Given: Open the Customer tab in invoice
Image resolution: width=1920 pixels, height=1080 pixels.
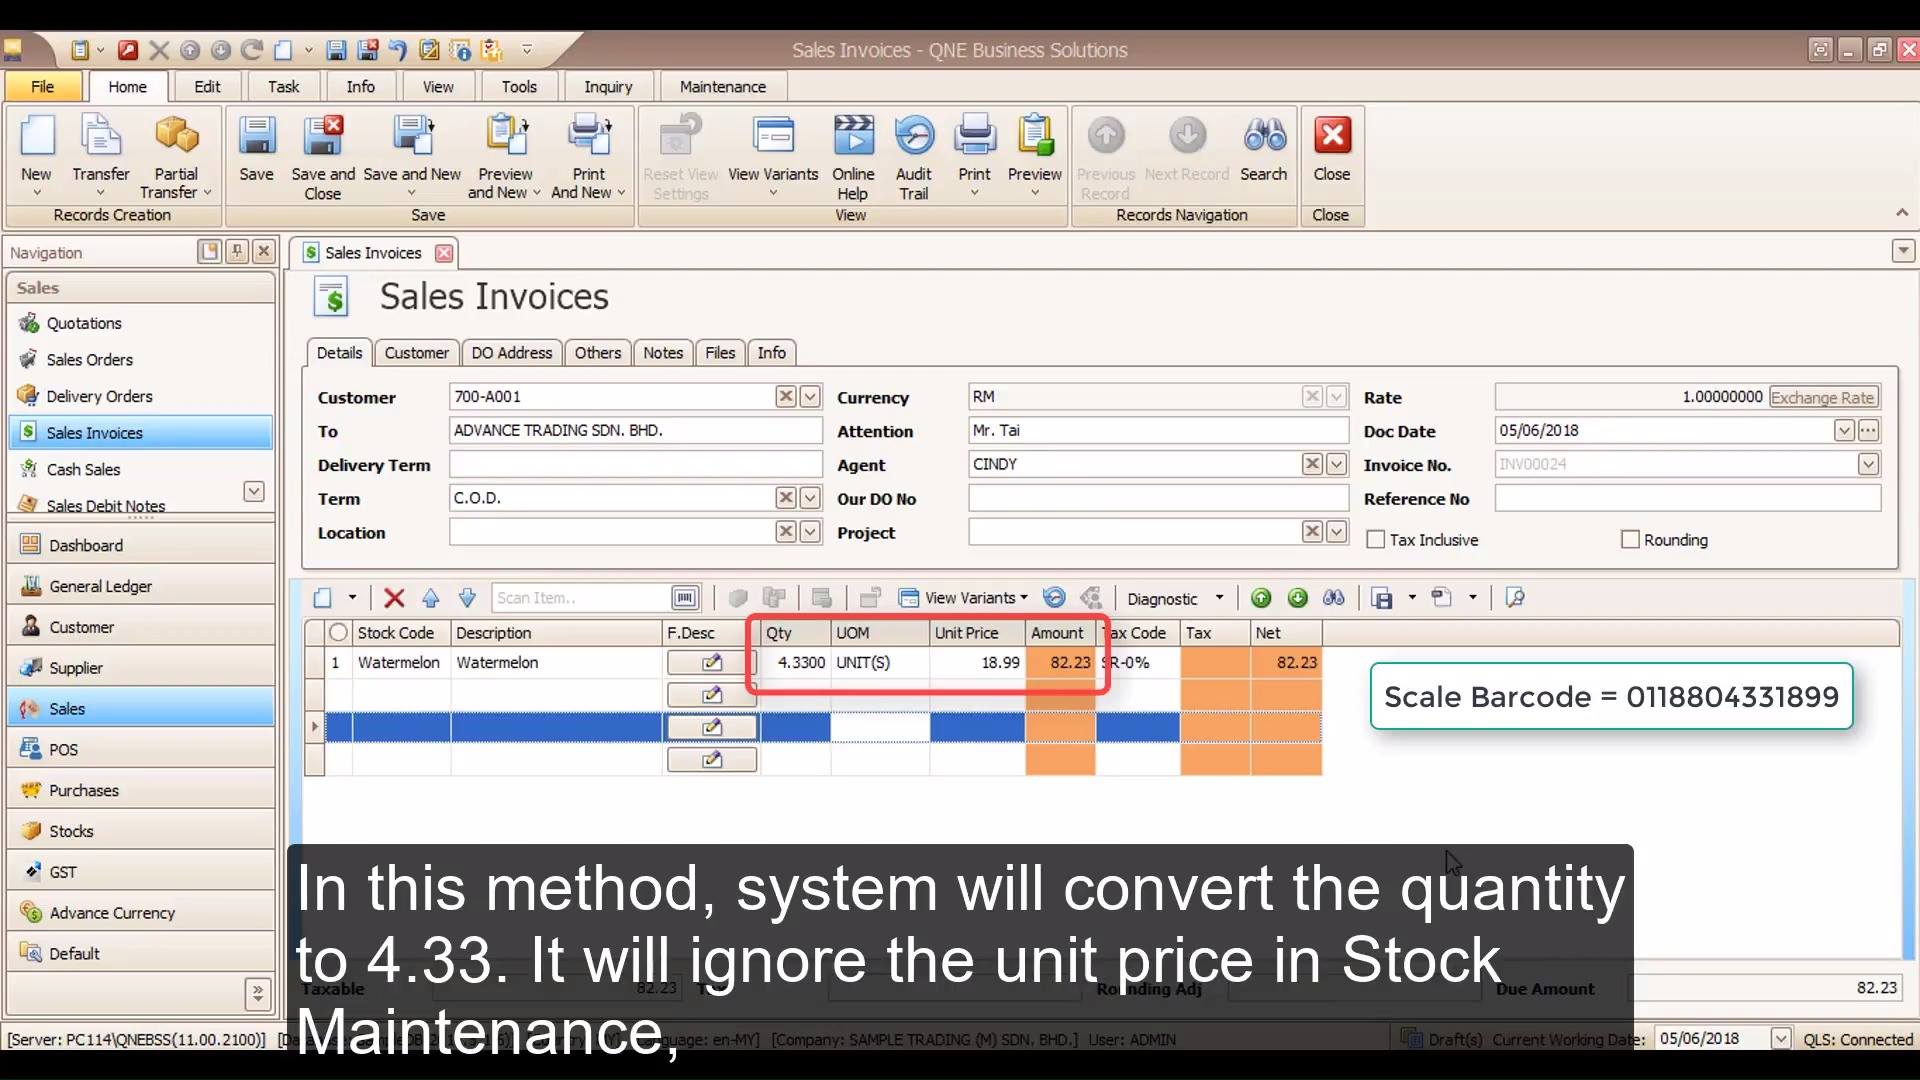Looking at the screenshot, I should pyautogui.click(x=417, y=353).
